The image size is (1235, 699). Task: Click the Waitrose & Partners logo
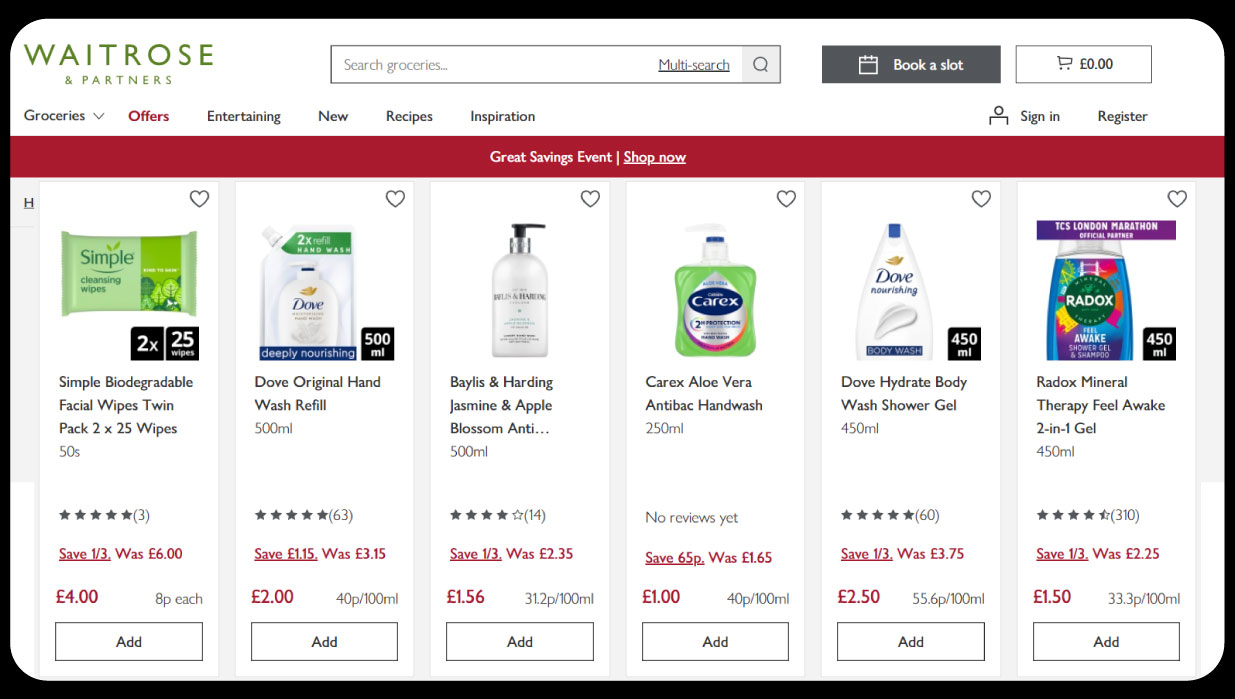pyautogui.click(x=118, y=63)
